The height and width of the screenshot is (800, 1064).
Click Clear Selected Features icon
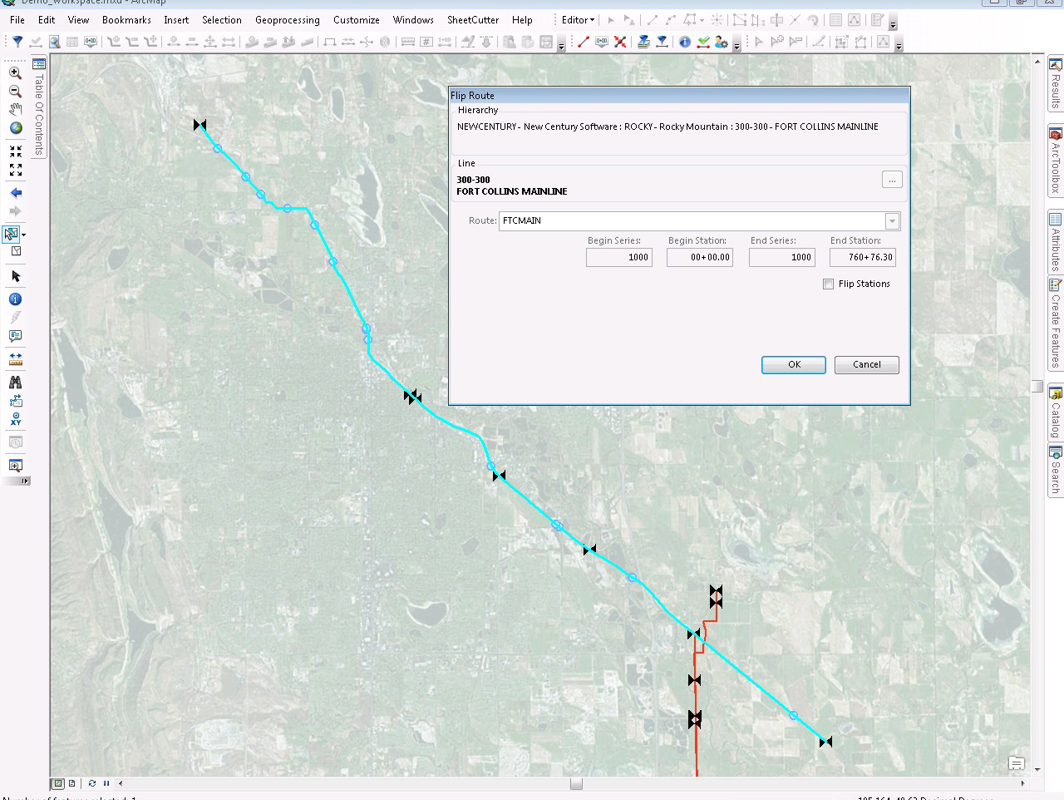pos(16,251)
